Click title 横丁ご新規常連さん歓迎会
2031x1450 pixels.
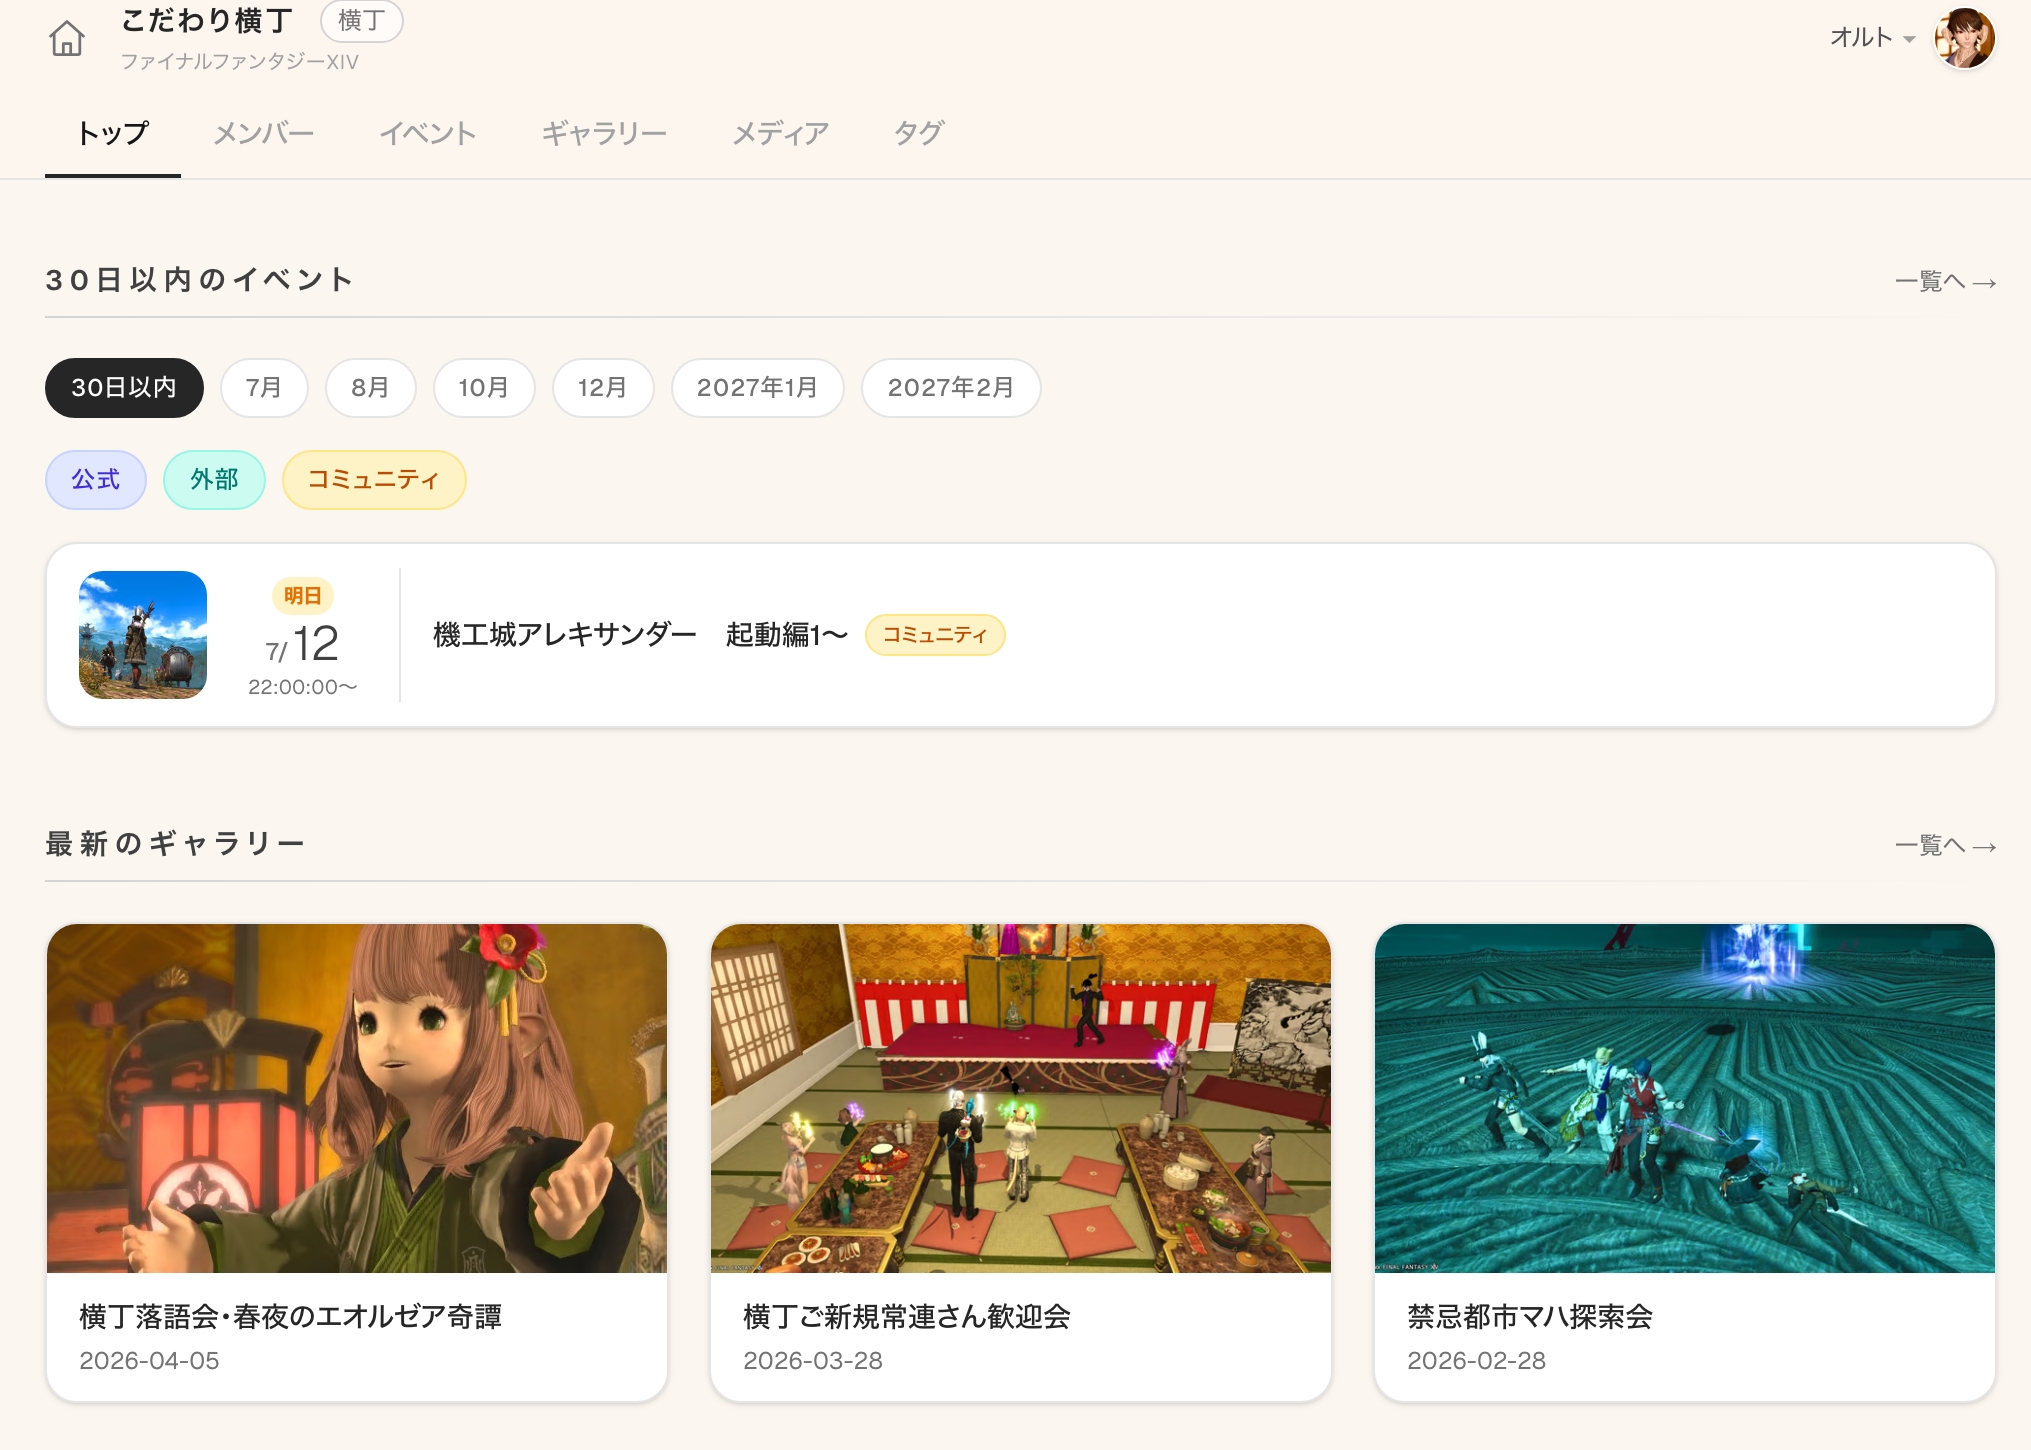[x=907, y=1317]
